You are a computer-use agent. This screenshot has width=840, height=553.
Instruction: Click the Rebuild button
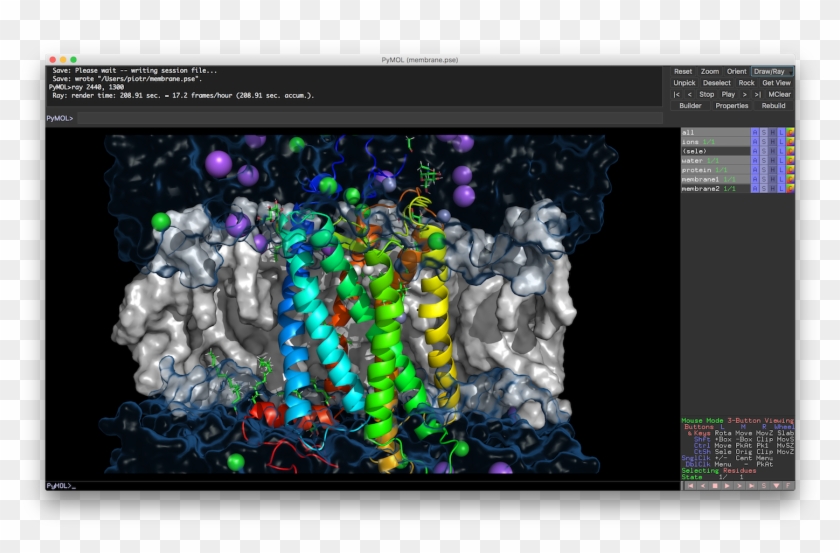click(x=774, y=106)
